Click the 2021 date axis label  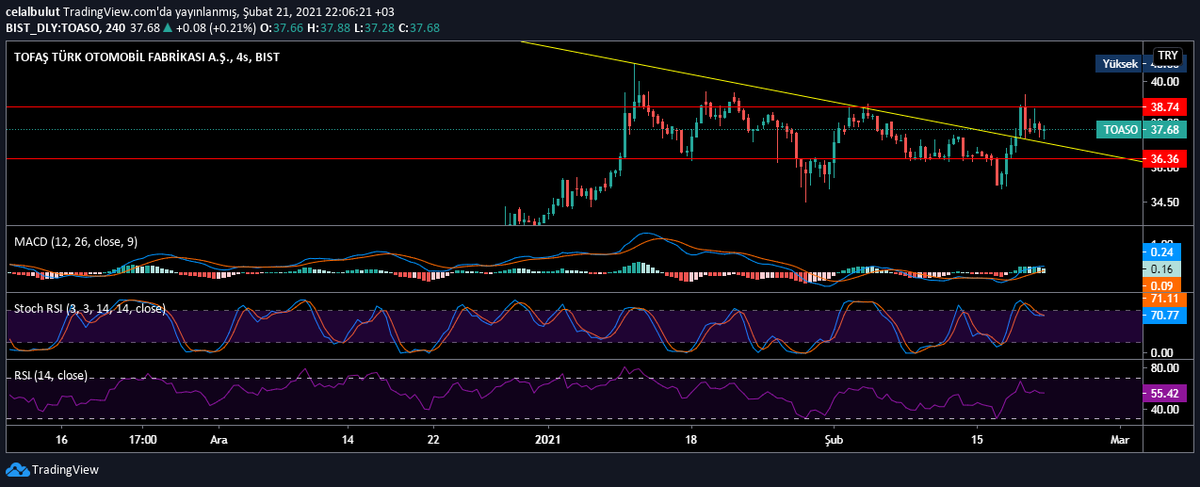(550, 438)
